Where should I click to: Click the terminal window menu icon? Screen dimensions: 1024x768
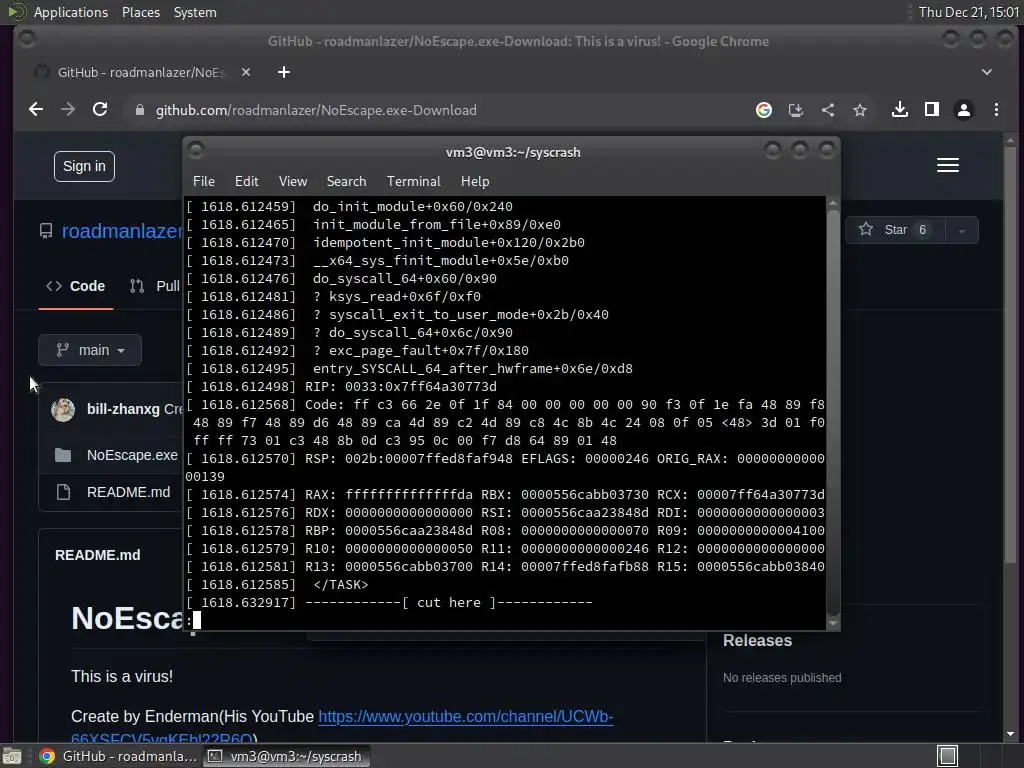(195, 151)
